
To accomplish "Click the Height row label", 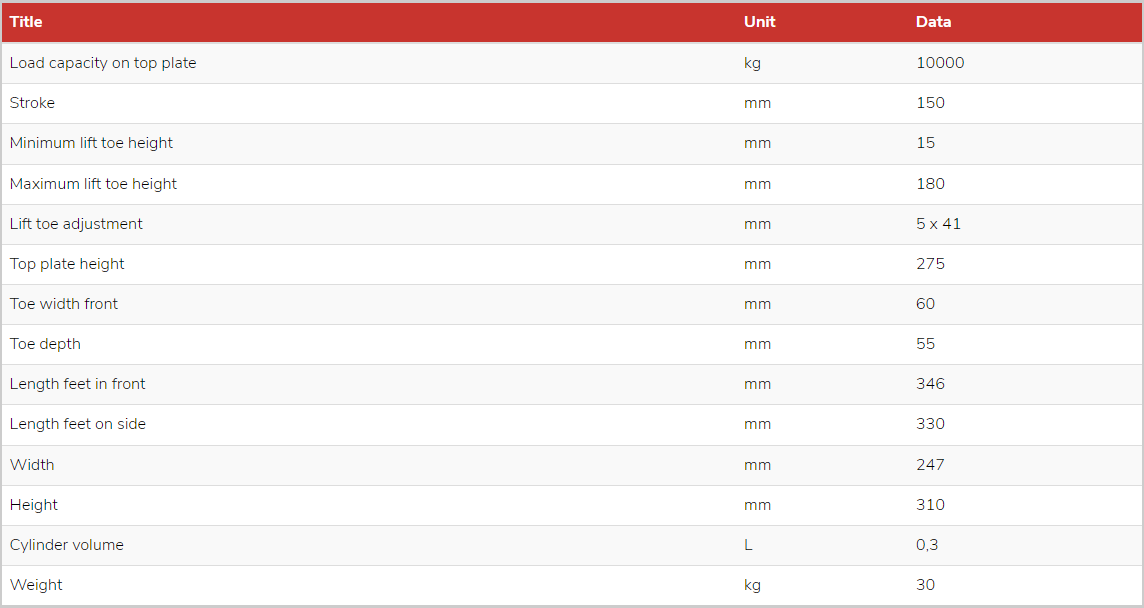I will [34, 505].
